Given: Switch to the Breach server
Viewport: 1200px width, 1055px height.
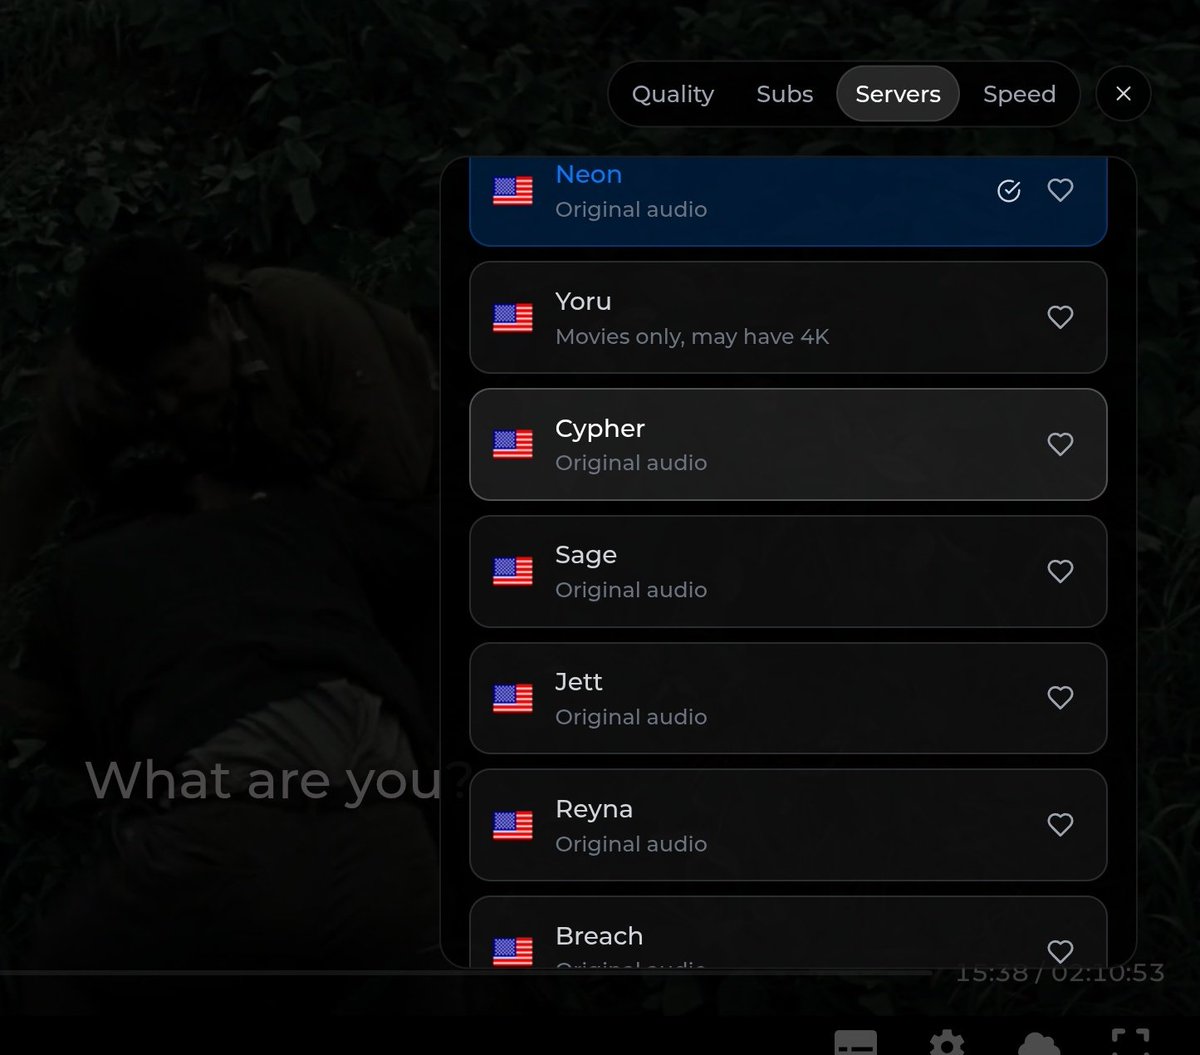Looking at the screenshot, I should pyautogui.click(x=788, y=932).
